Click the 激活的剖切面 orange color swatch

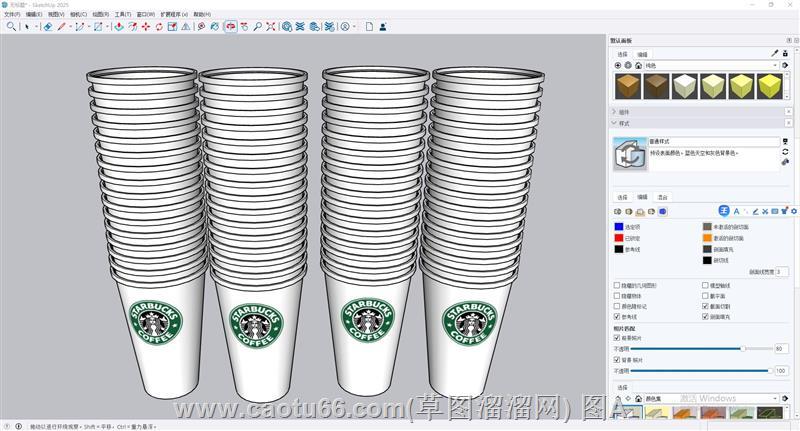(707, 238)
